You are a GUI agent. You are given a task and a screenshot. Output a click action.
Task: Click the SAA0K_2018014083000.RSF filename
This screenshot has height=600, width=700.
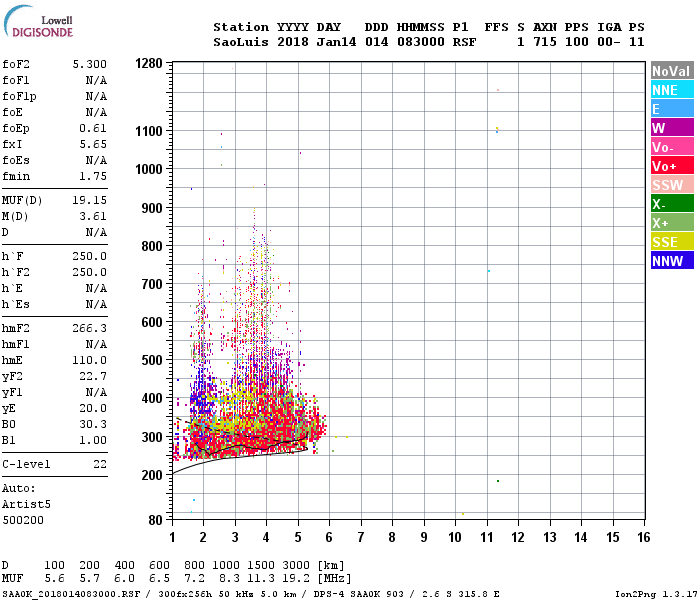(71, 594)
